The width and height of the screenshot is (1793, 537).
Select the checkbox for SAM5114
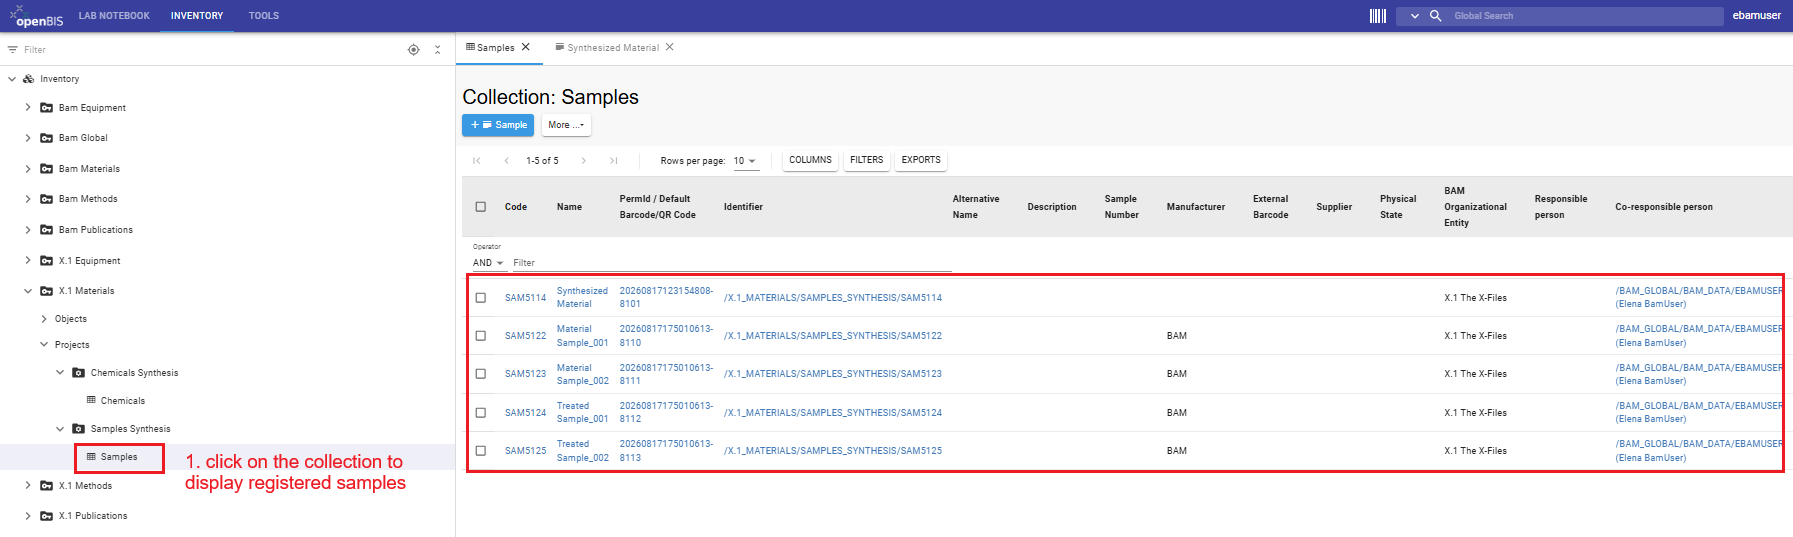click(x=481, y=298)
